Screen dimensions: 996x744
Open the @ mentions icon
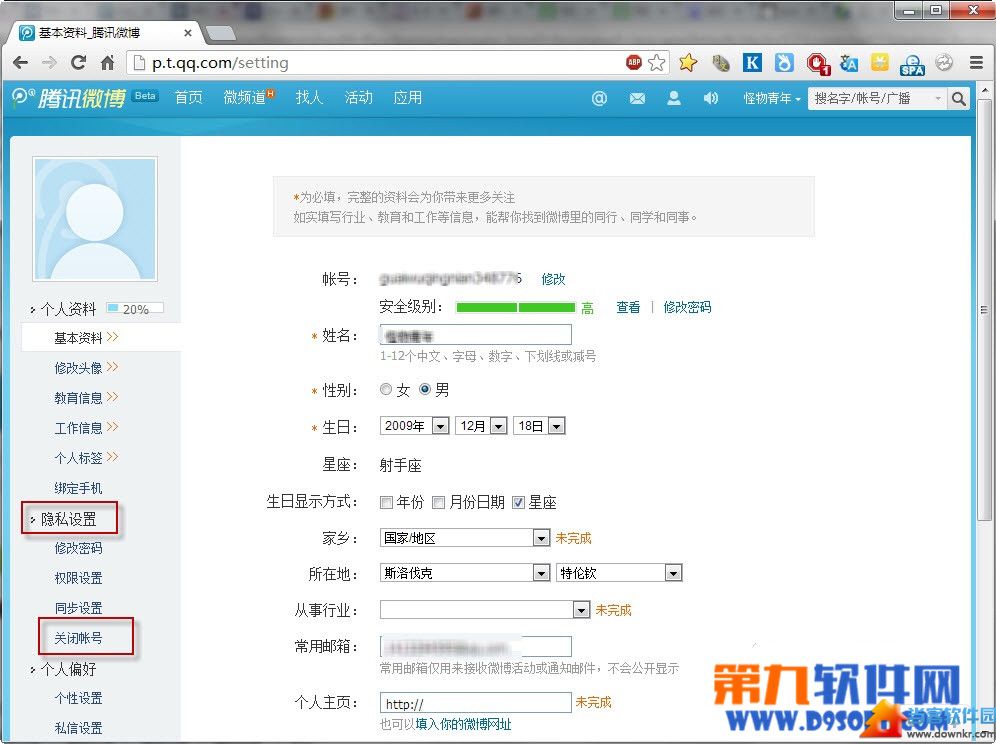(599, 98)
